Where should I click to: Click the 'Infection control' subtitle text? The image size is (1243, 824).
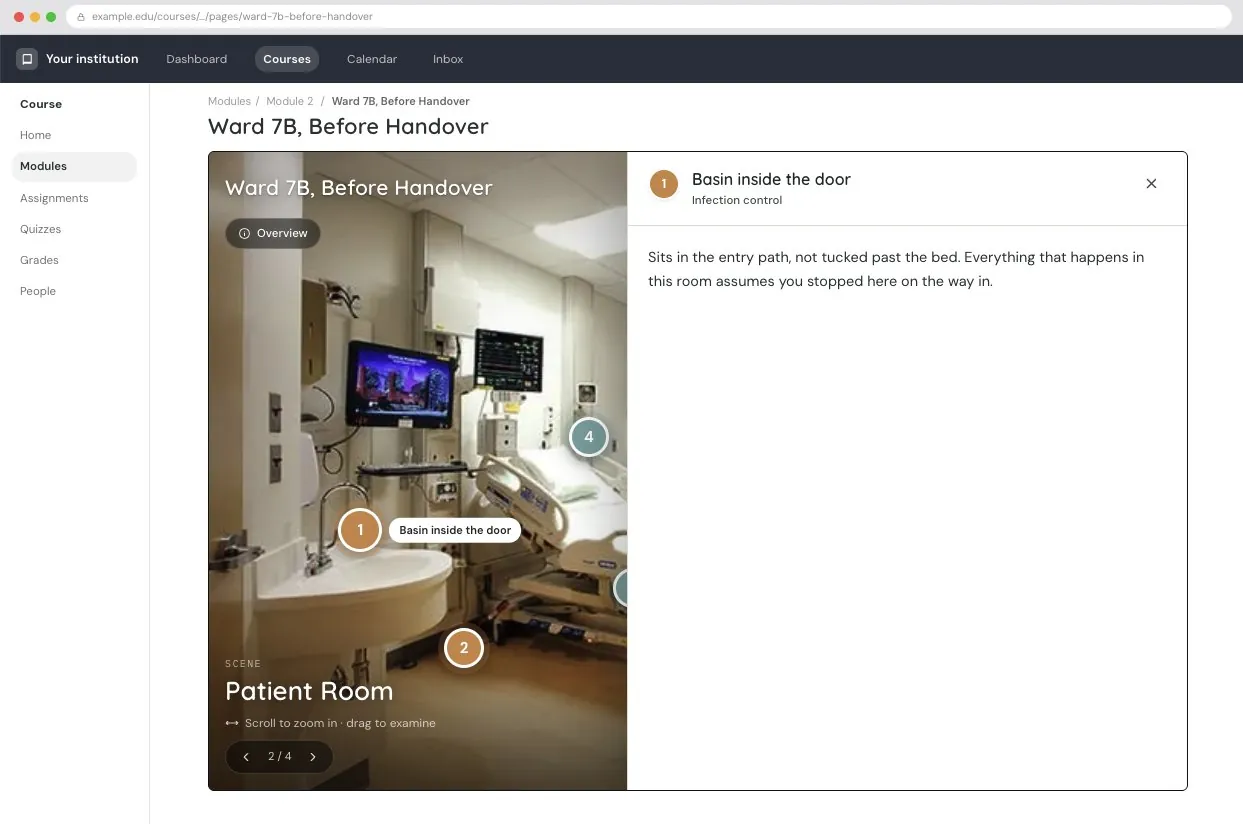click(x=737, y=200)
